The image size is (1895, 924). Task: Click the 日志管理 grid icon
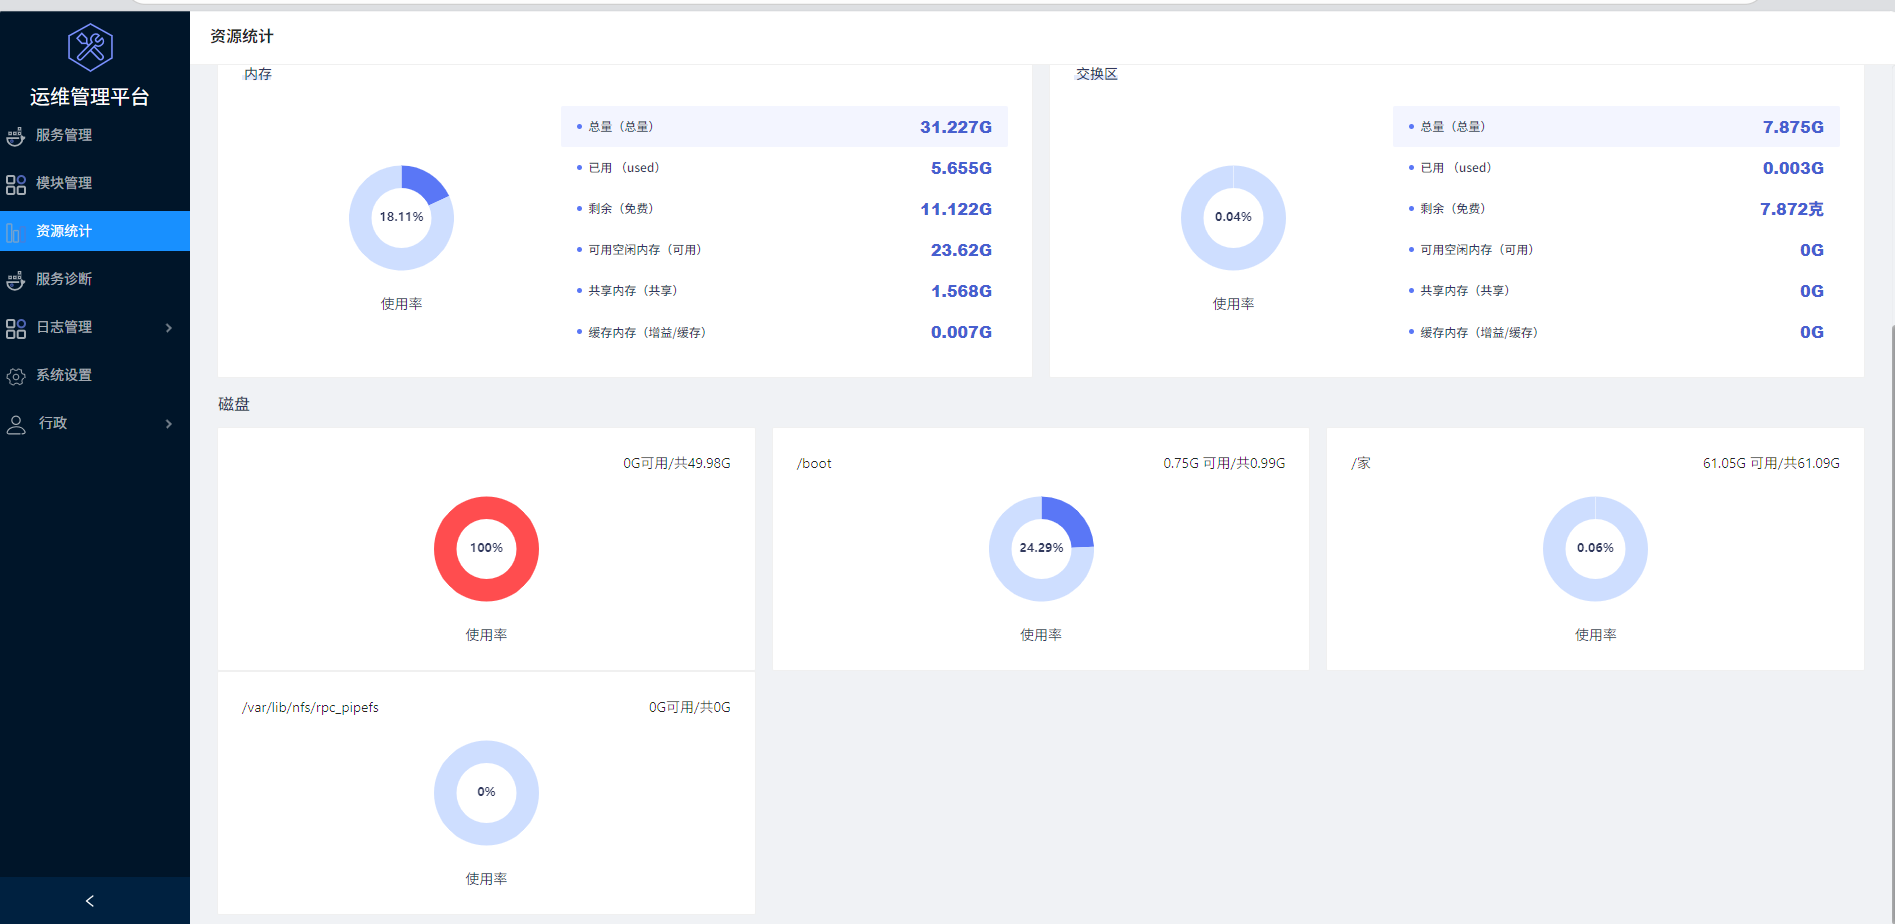pyautogui.click(x=16, y=328)
